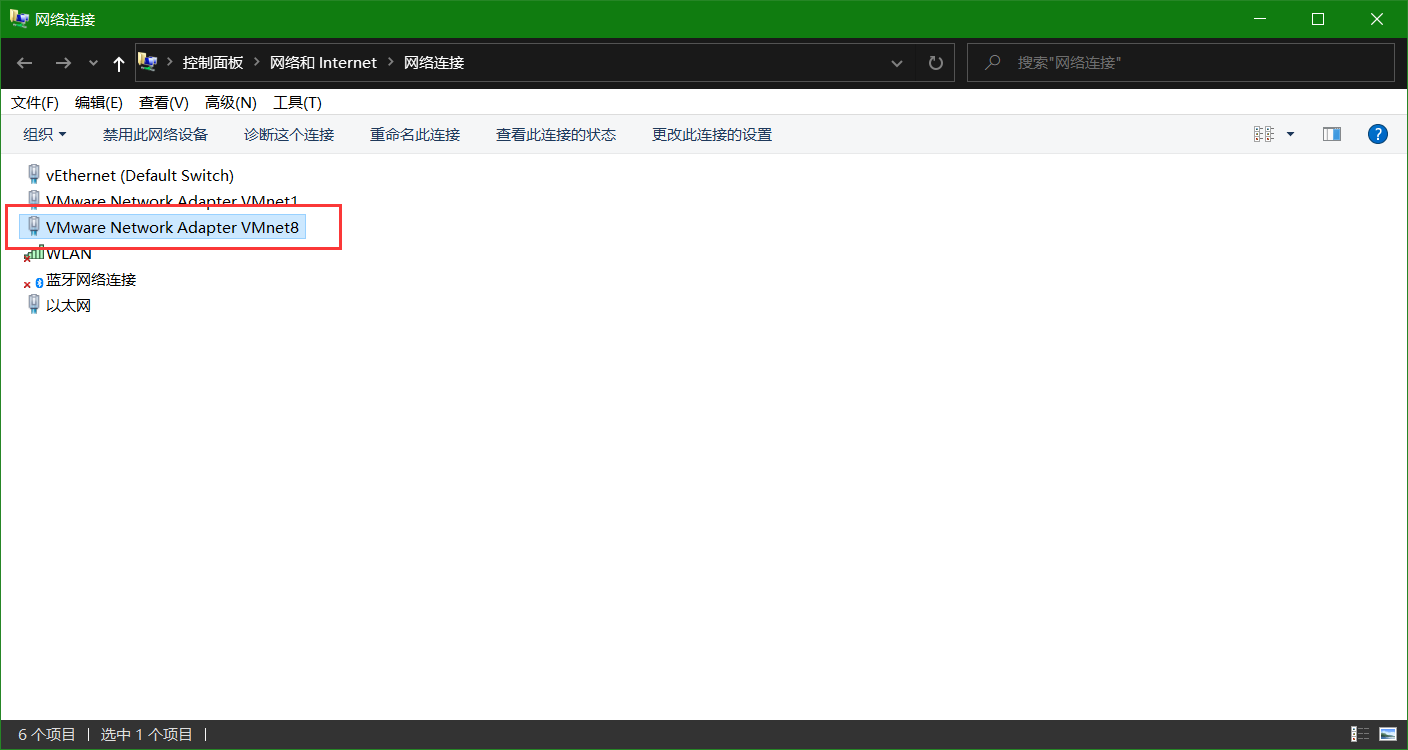Viewport: 1408px width, 750px height.
Task: Open the recent locations dropdown arrow
Action: click(x=93, y=63)
